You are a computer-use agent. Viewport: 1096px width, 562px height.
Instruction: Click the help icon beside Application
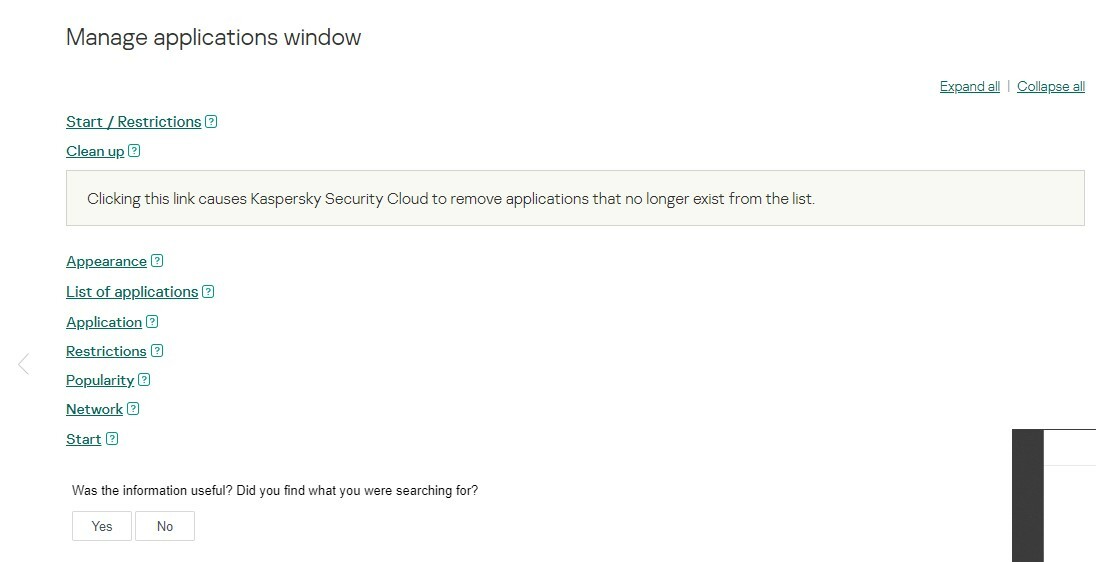click(x=152, y=322)
